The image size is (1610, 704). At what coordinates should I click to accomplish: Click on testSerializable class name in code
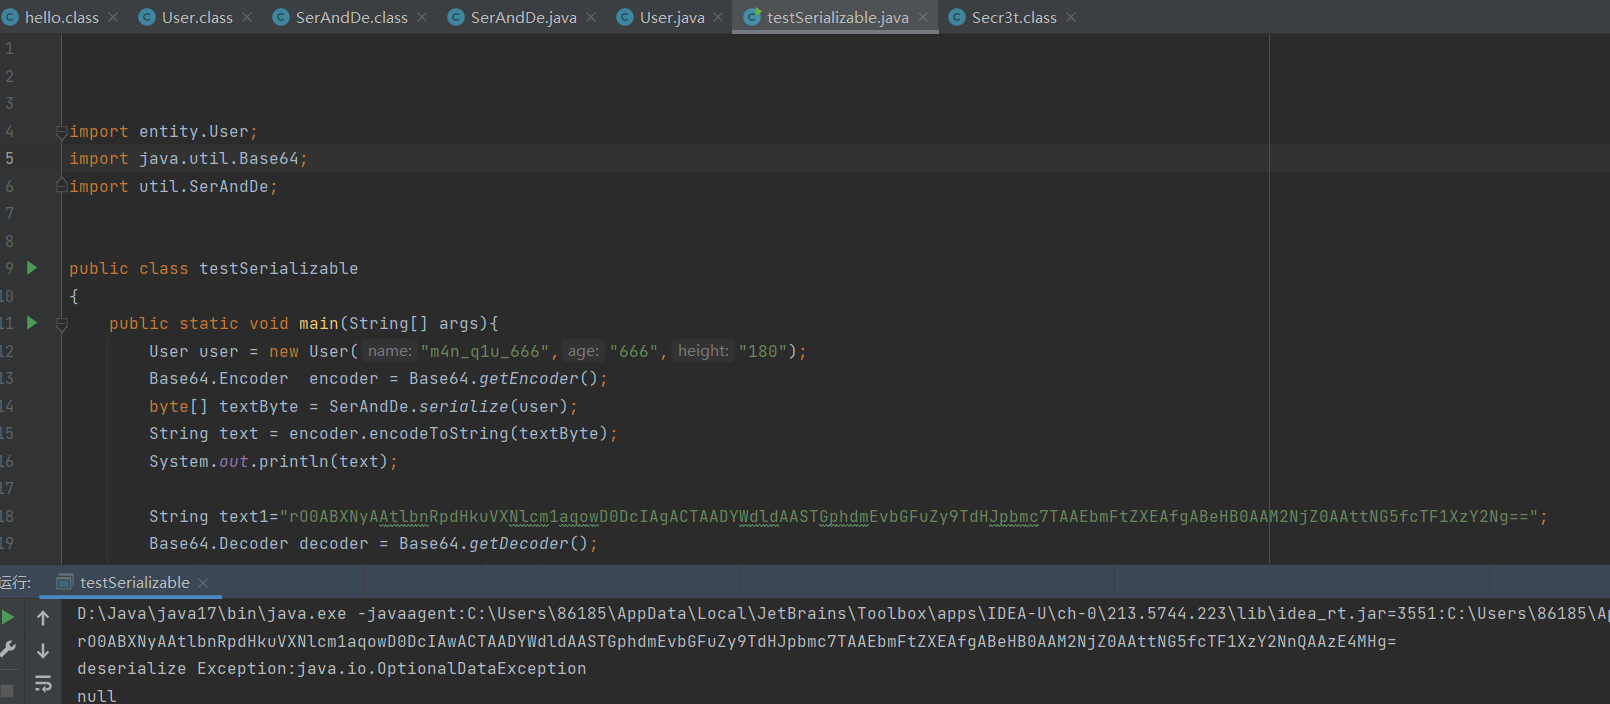278,268
